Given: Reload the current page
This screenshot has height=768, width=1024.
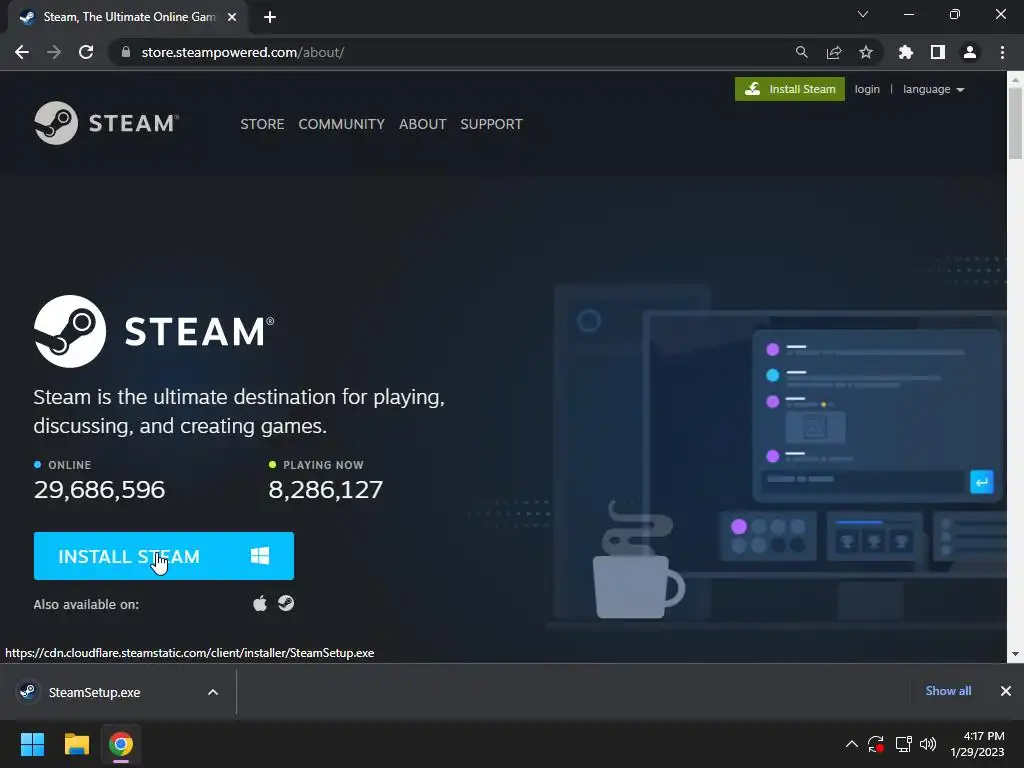Looking at the screenshot, I should tap(86, 52).
